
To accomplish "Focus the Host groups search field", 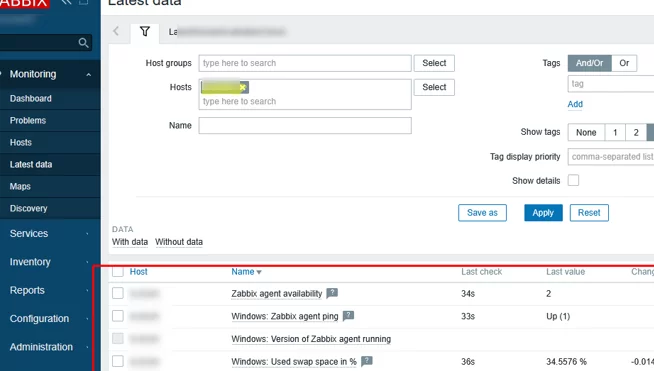I will [x=305, y=63].
